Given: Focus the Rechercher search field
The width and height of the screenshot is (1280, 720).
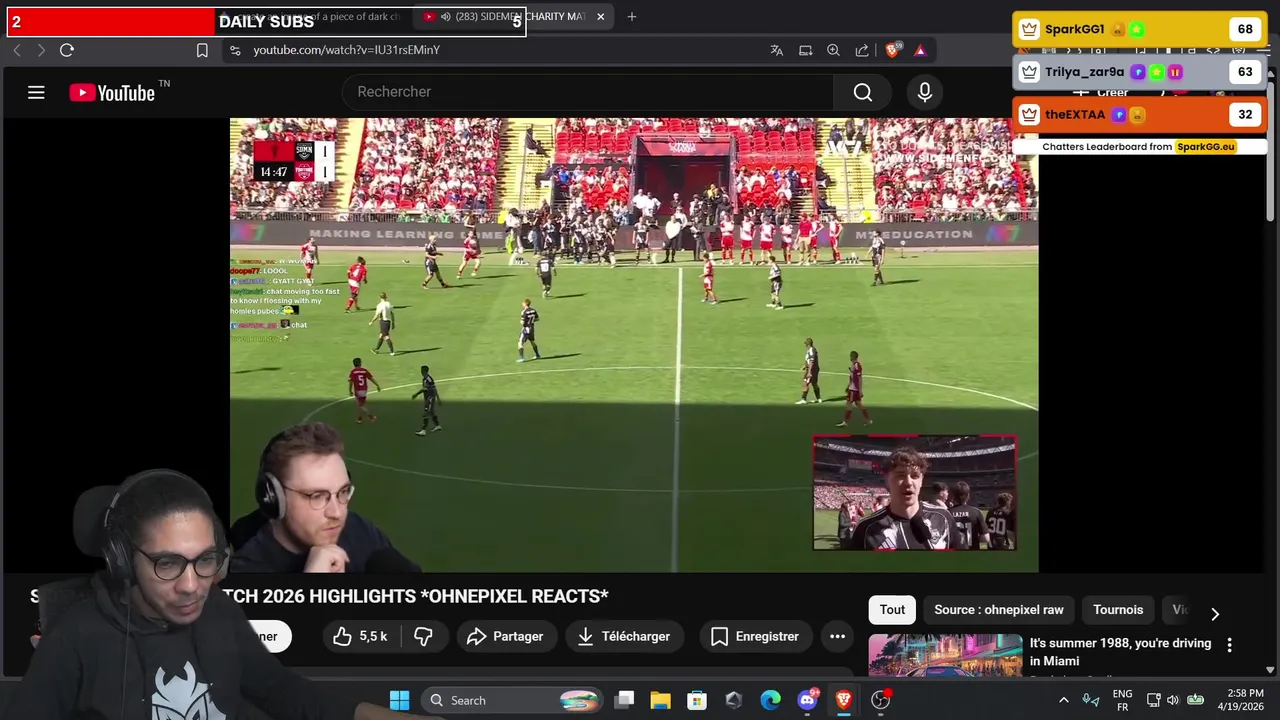Looking at the screenshot, I should [x=588, y=92].
